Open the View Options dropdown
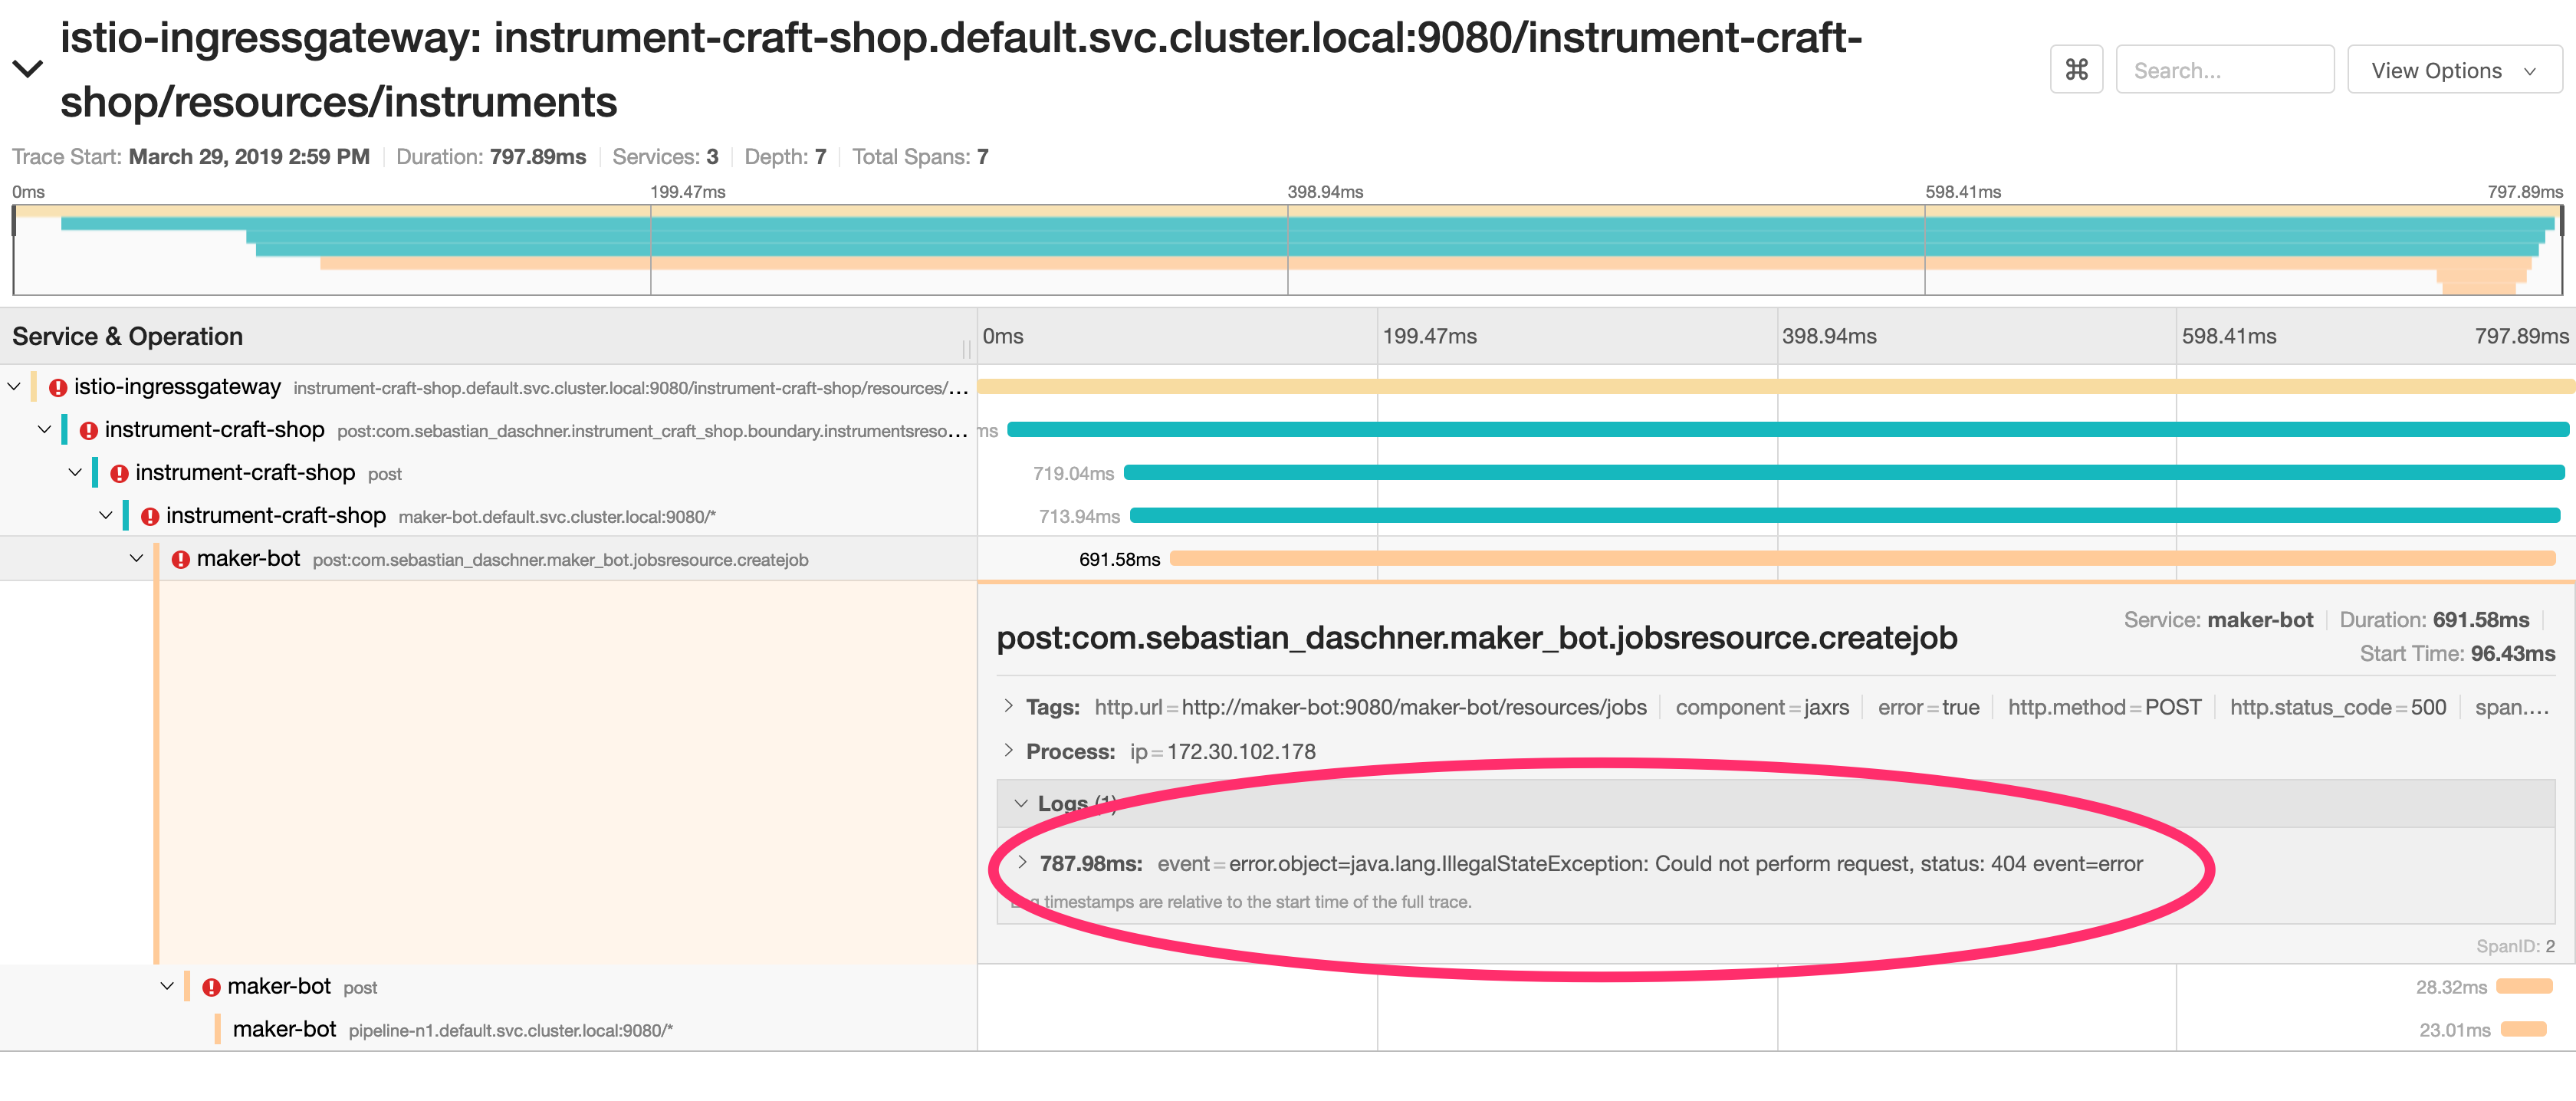This screenshot has height=1101, width=2576. click(2453, 70)
